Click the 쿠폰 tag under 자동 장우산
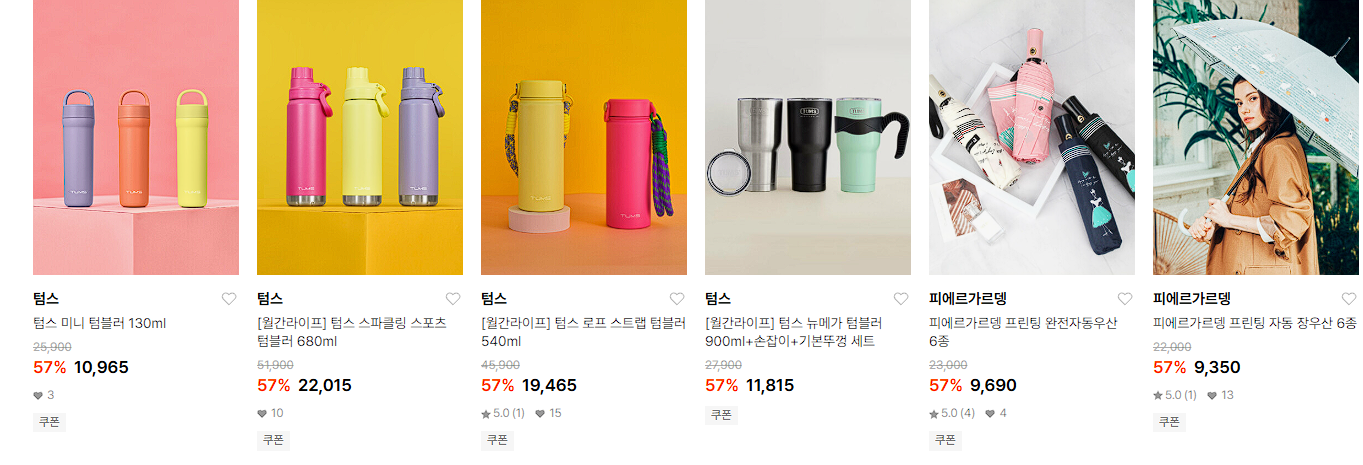1363x465 pixels. pos(1169,422)
